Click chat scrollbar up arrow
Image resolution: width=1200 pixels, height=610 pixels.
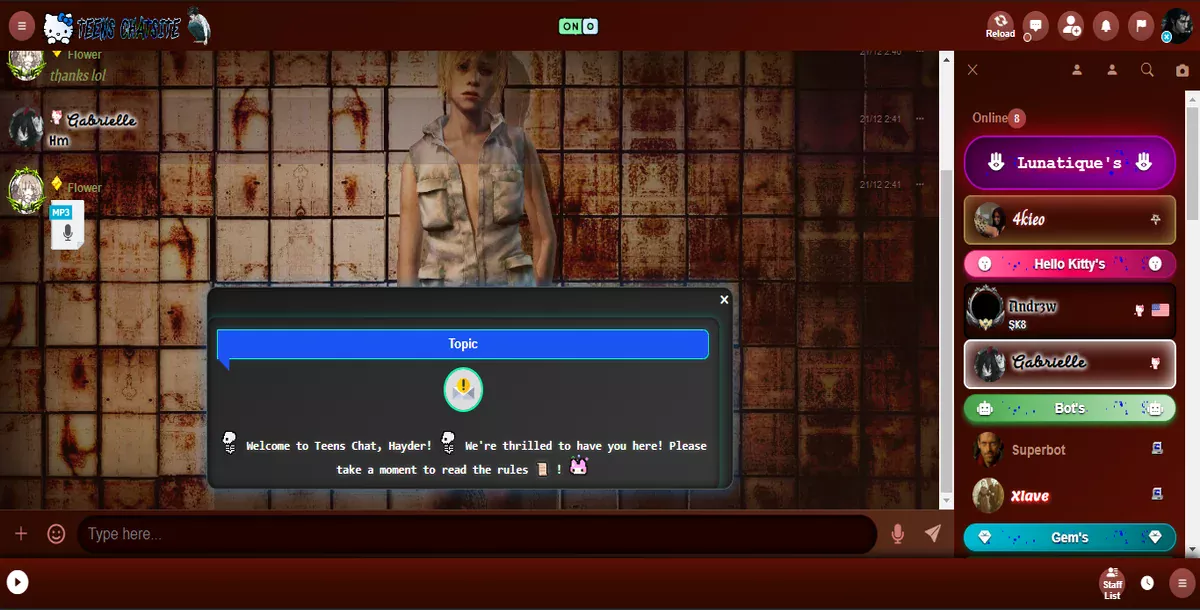click(947, 58)
